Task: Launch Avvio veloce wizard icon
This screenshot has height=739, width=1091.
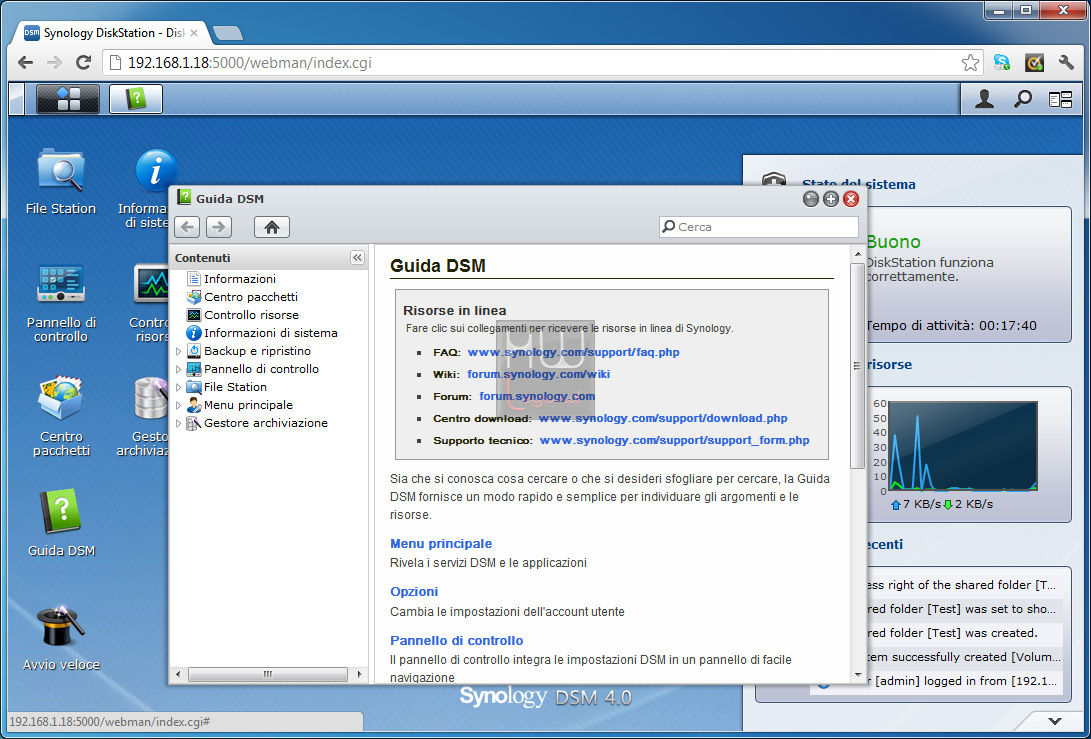Action: click(x=61, y=638)
